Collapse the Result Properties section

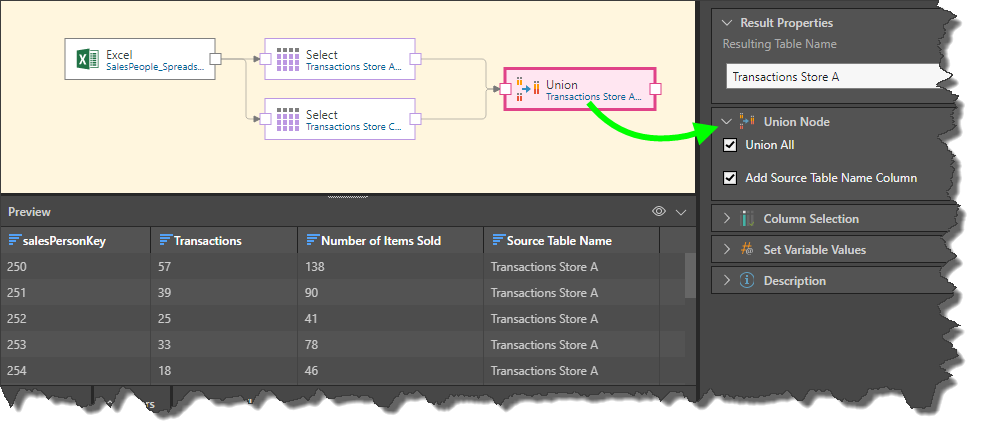click(726, 23)
